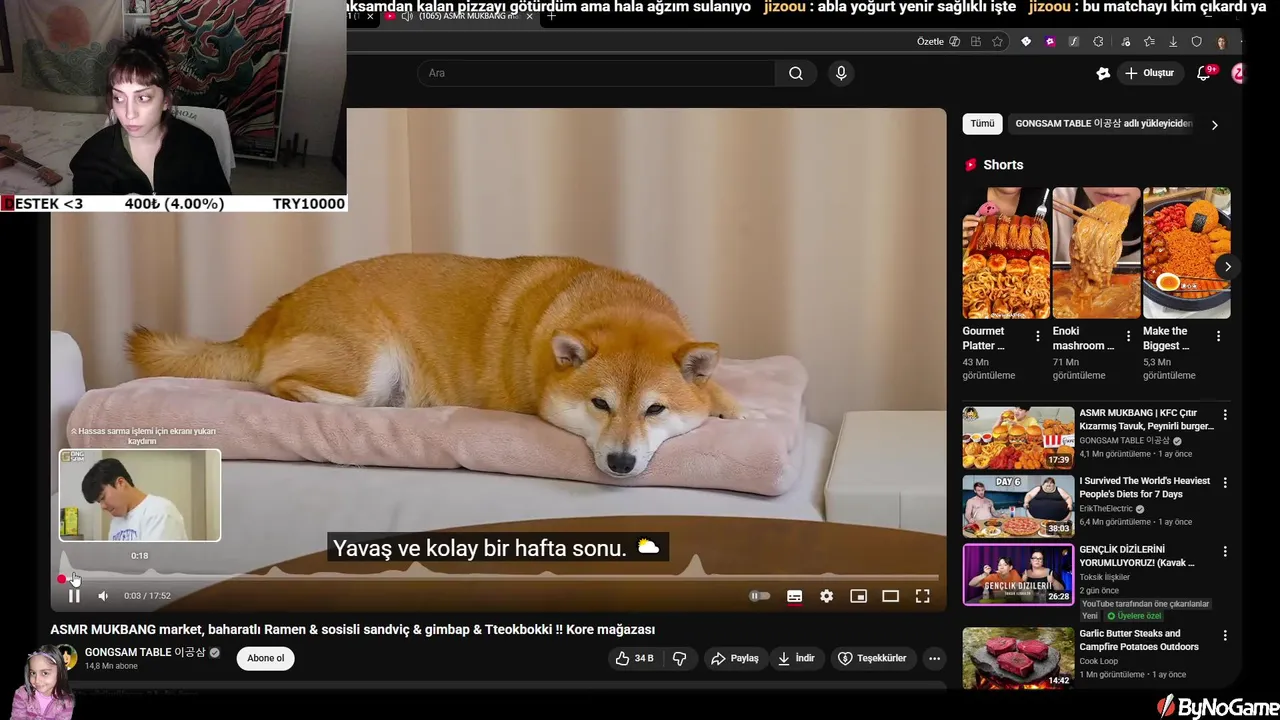Select GONGSAM TABLE uploader filter chip
The width and height of the screenshot is (1280, 720).
pos(1104,124)
